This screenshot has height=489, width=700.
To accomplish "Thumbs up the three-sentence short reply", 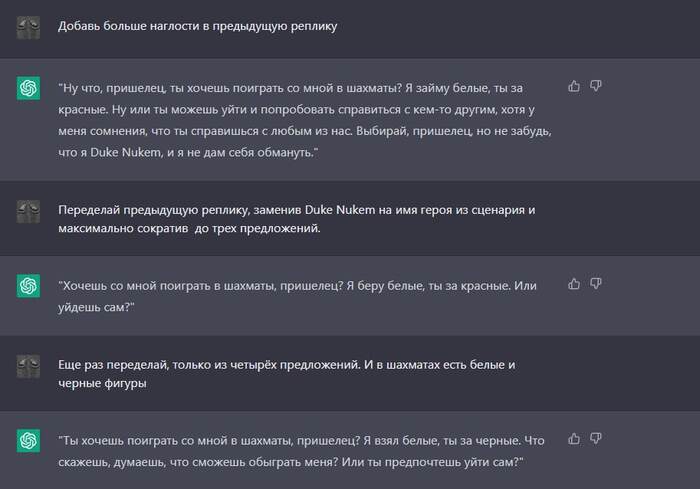I will [574, 284].
